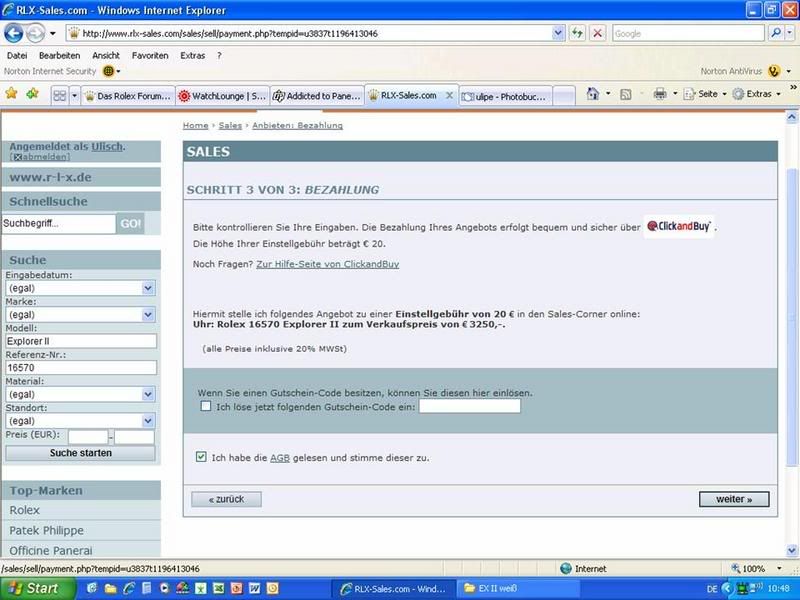Open the Favoriten menu

150,56
